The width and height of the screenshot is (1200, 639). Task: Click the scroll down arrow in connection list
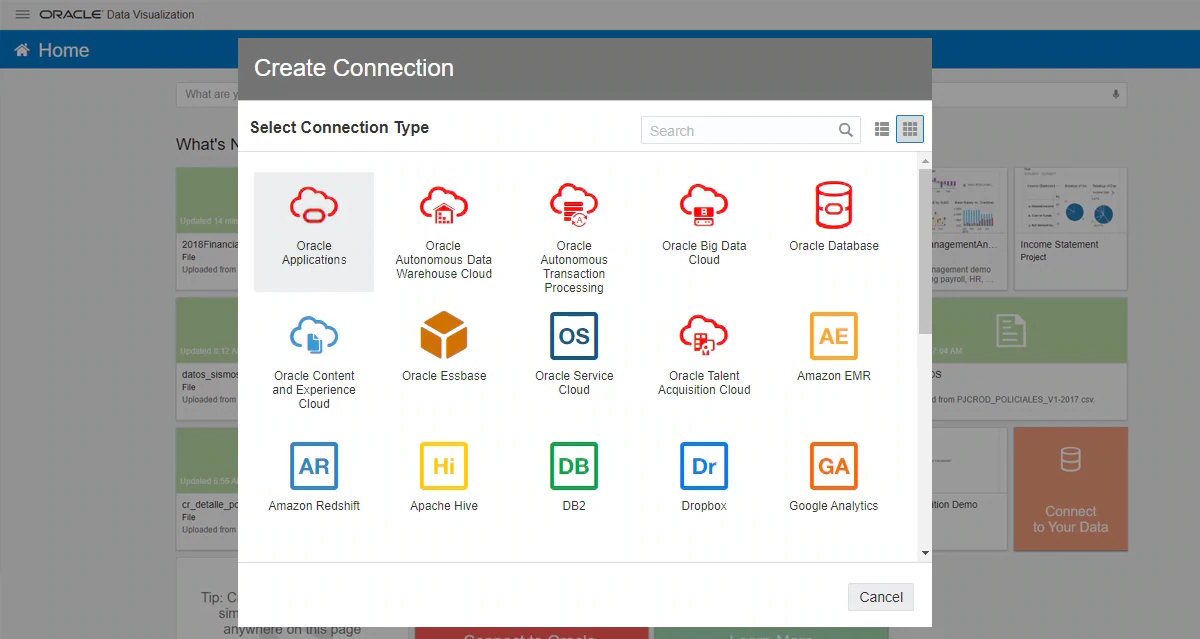pos(925,553)
